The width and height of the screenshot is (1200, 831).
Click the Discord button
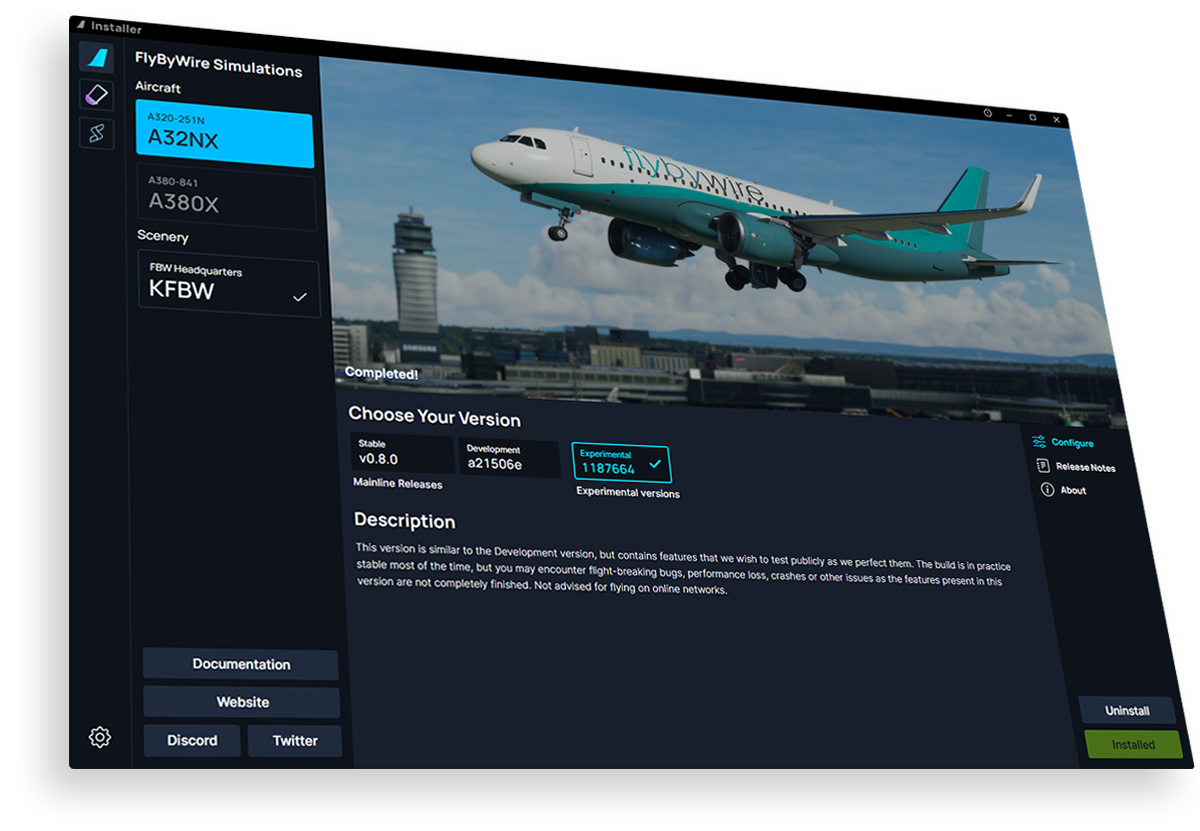[x=192, y=741]
